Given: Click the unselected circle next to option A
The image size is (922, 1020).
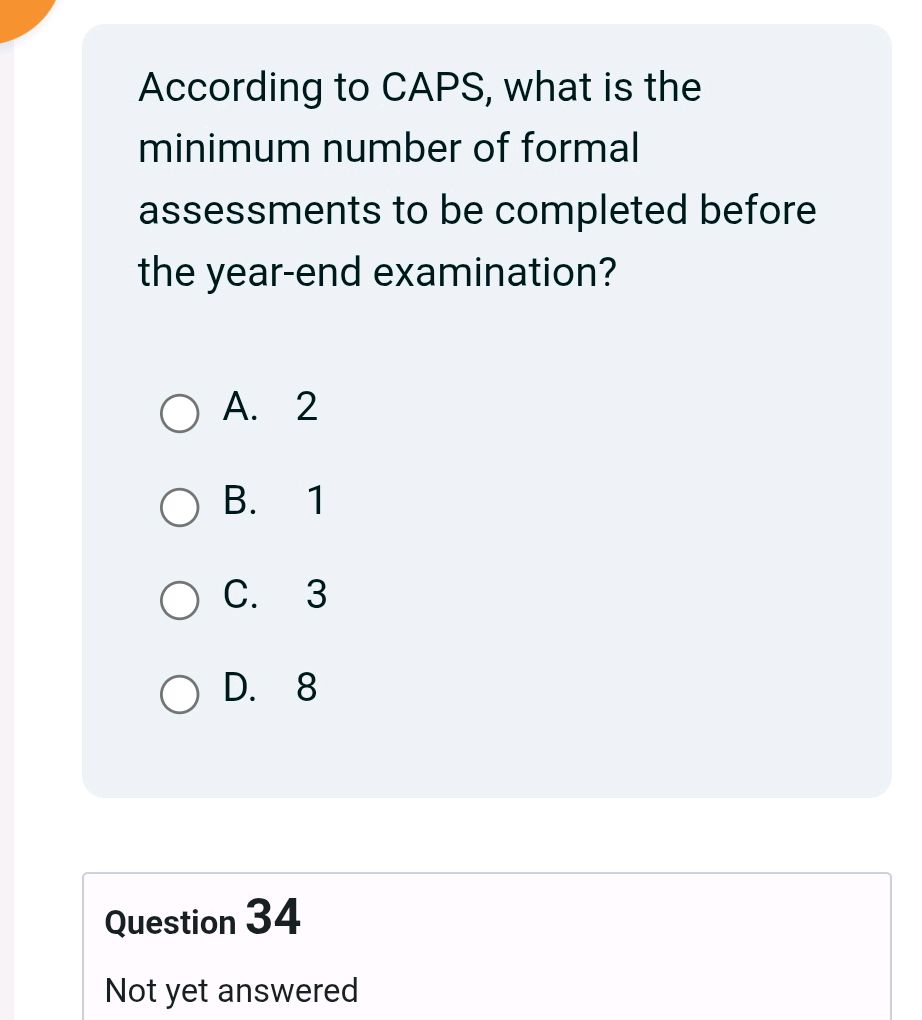Looking at the screenshot, I should 179,413.
